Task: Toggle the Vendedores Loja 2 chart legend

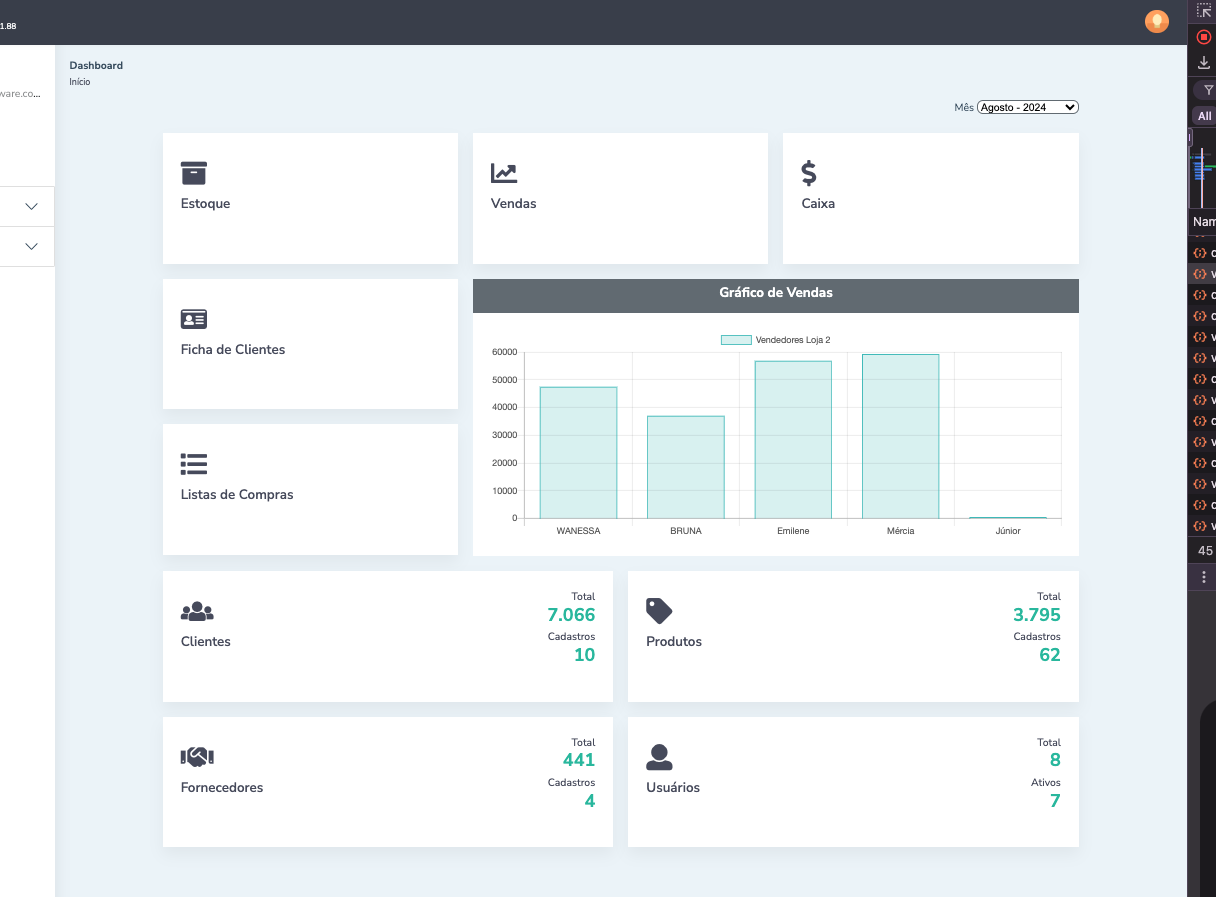Action: click(776, 340)
